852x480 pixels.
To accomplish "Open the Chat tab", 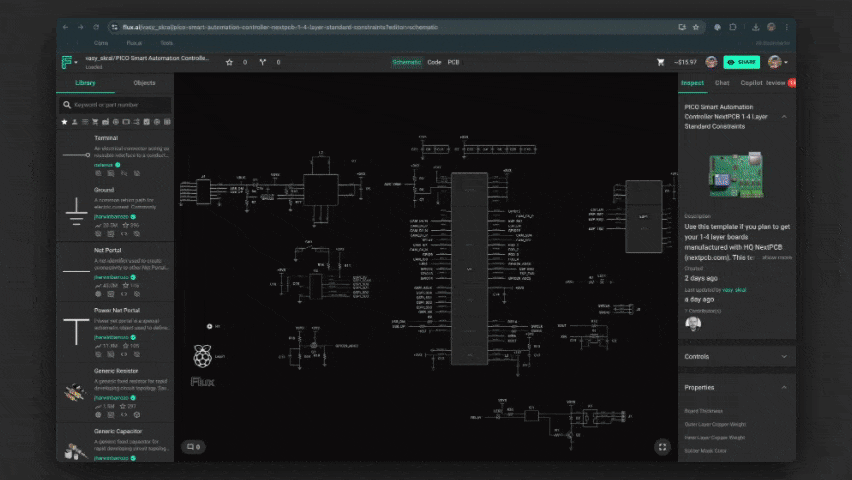I will [721, 83].
